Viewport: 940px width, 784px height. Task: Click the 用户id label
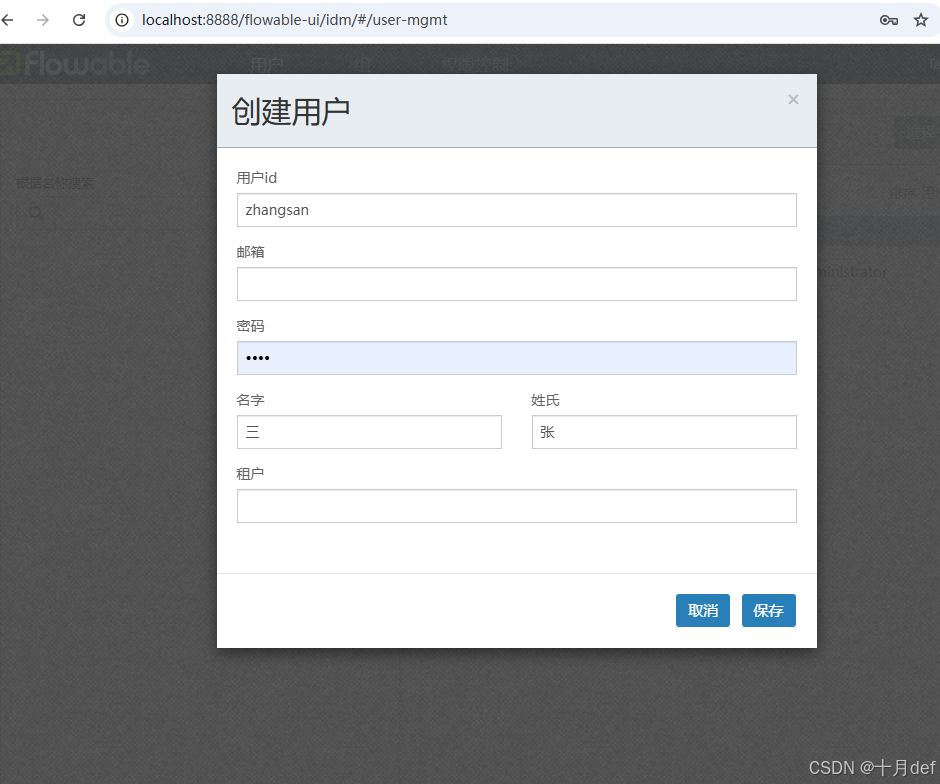coord(257,178)
